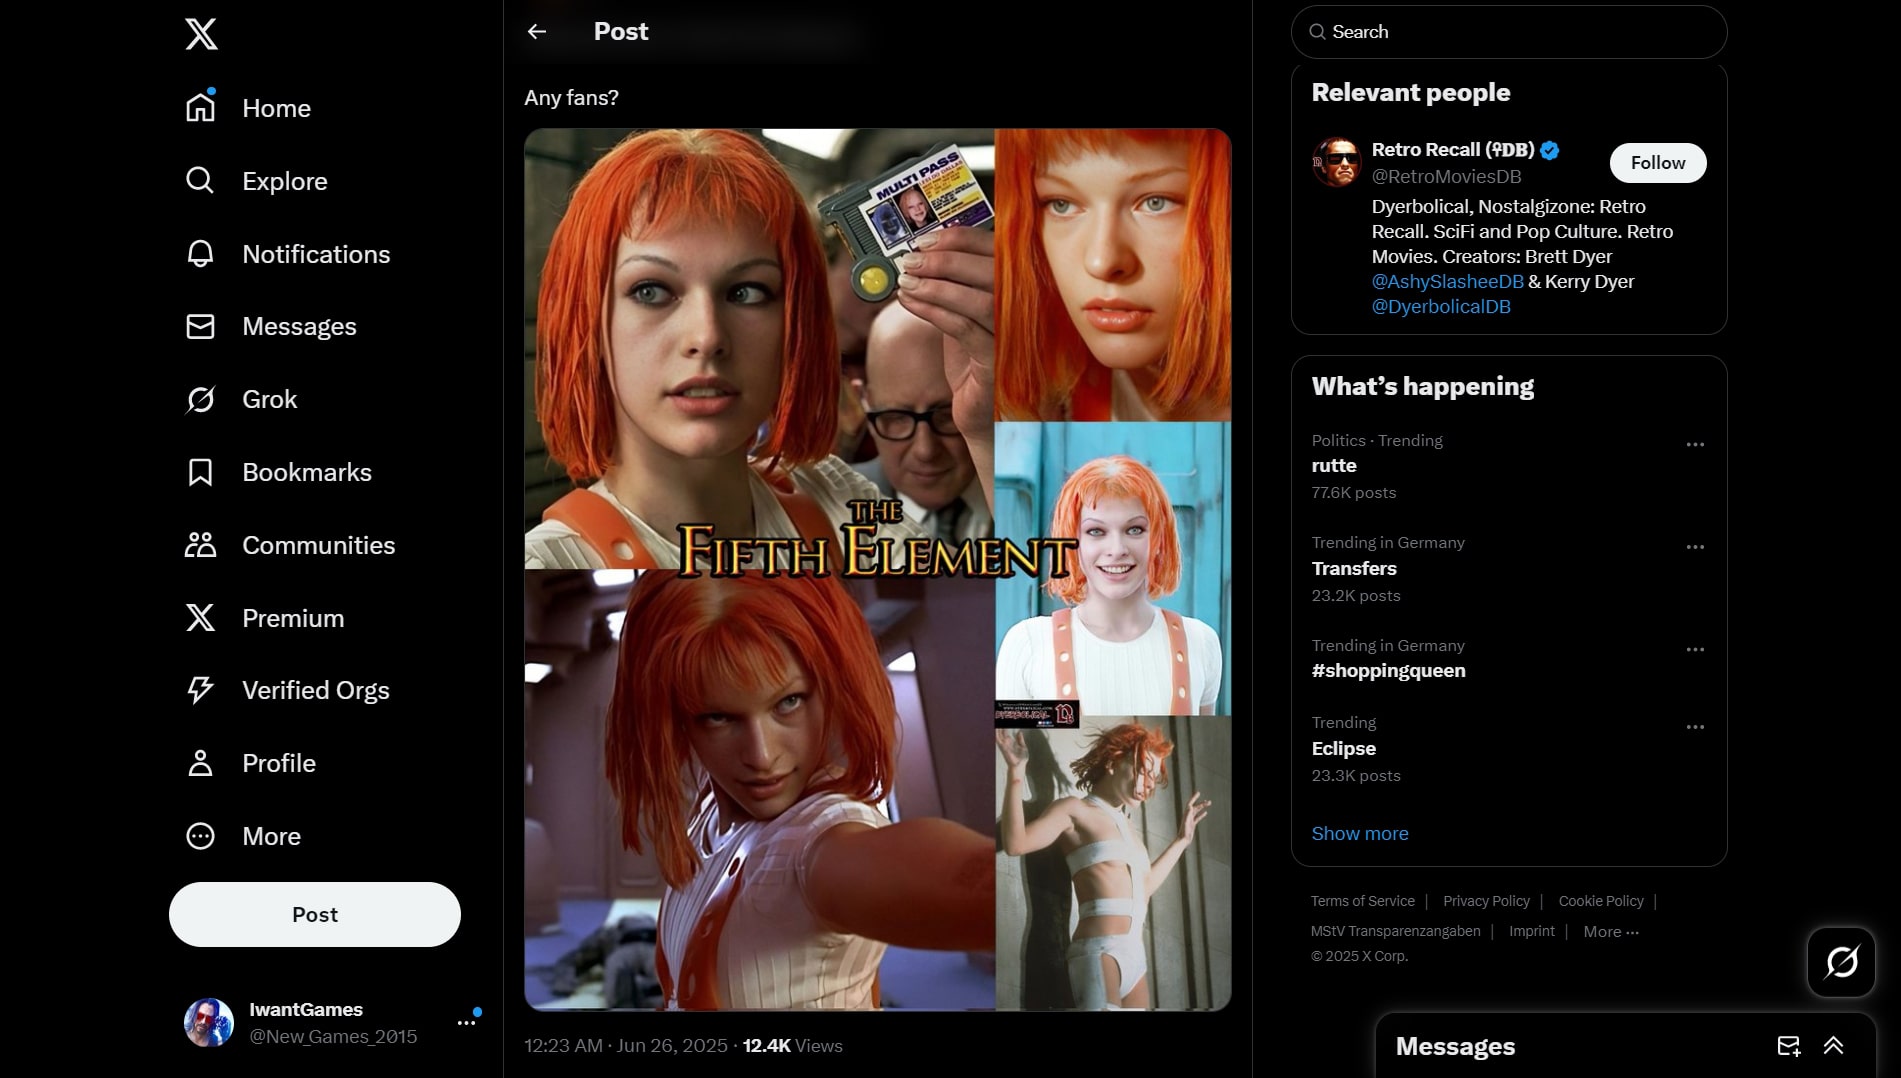
Task: Open the Bookmarks page
Action: point(278,472)
